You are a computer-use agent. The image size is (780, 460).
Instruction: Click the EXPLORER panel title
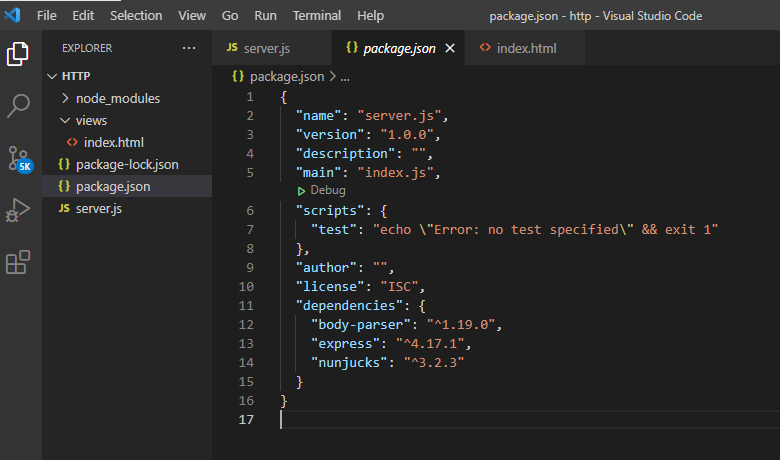(x=87, y=48)
